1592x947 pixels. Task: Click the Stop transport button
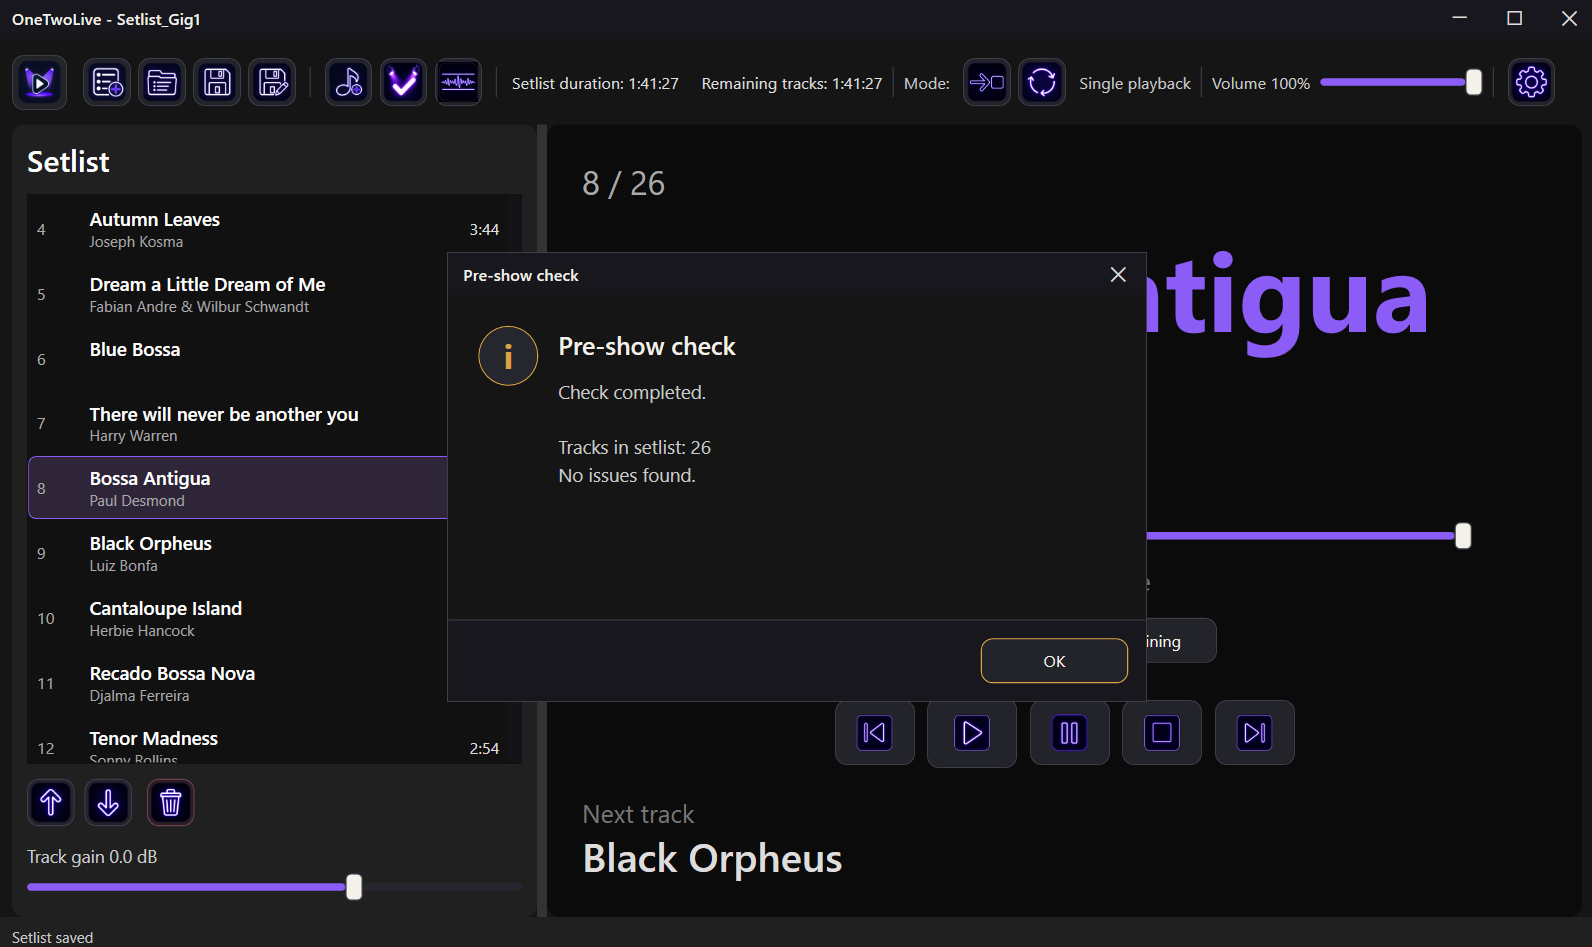tap(1162, 733)
